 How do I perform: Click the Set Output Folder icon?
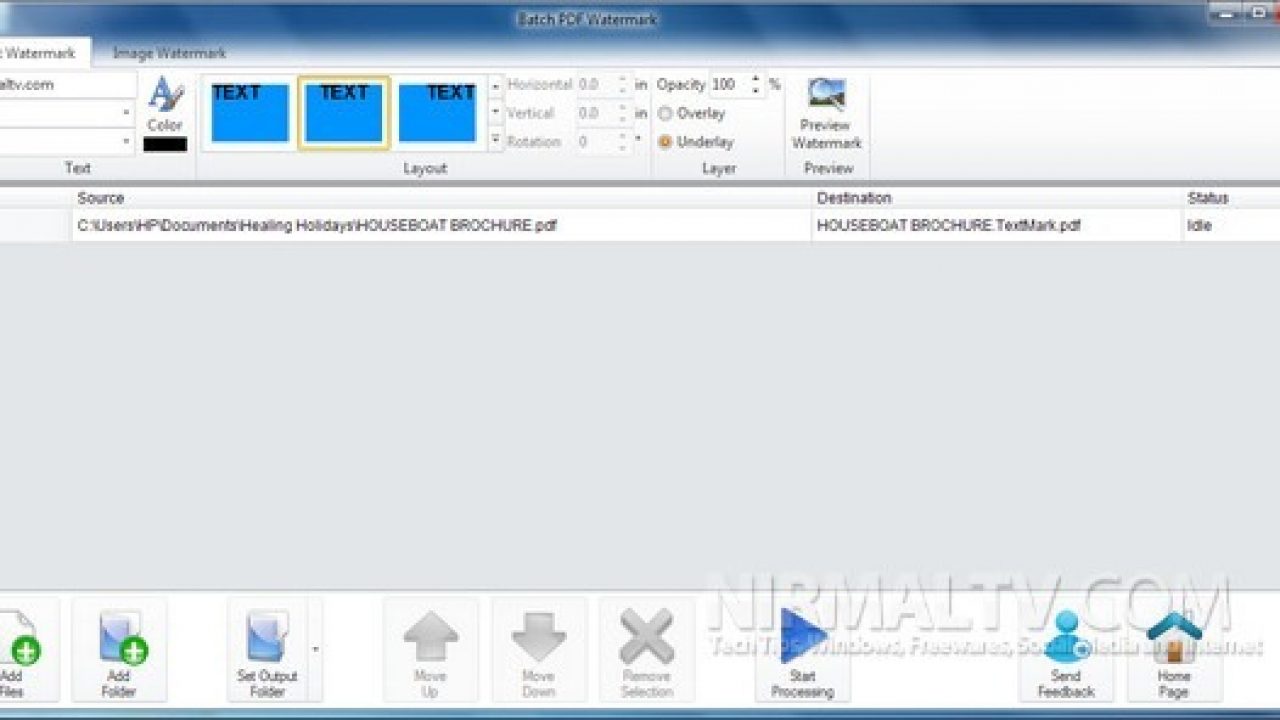click(x=267, y=636)
